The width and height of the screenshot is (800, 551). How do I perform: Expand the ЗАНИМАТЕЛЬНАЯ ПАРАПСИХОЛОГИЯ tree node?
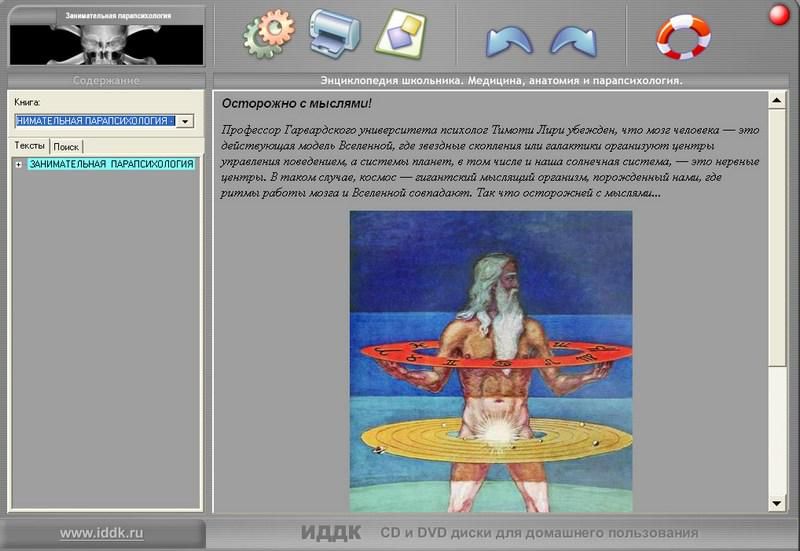19,164
